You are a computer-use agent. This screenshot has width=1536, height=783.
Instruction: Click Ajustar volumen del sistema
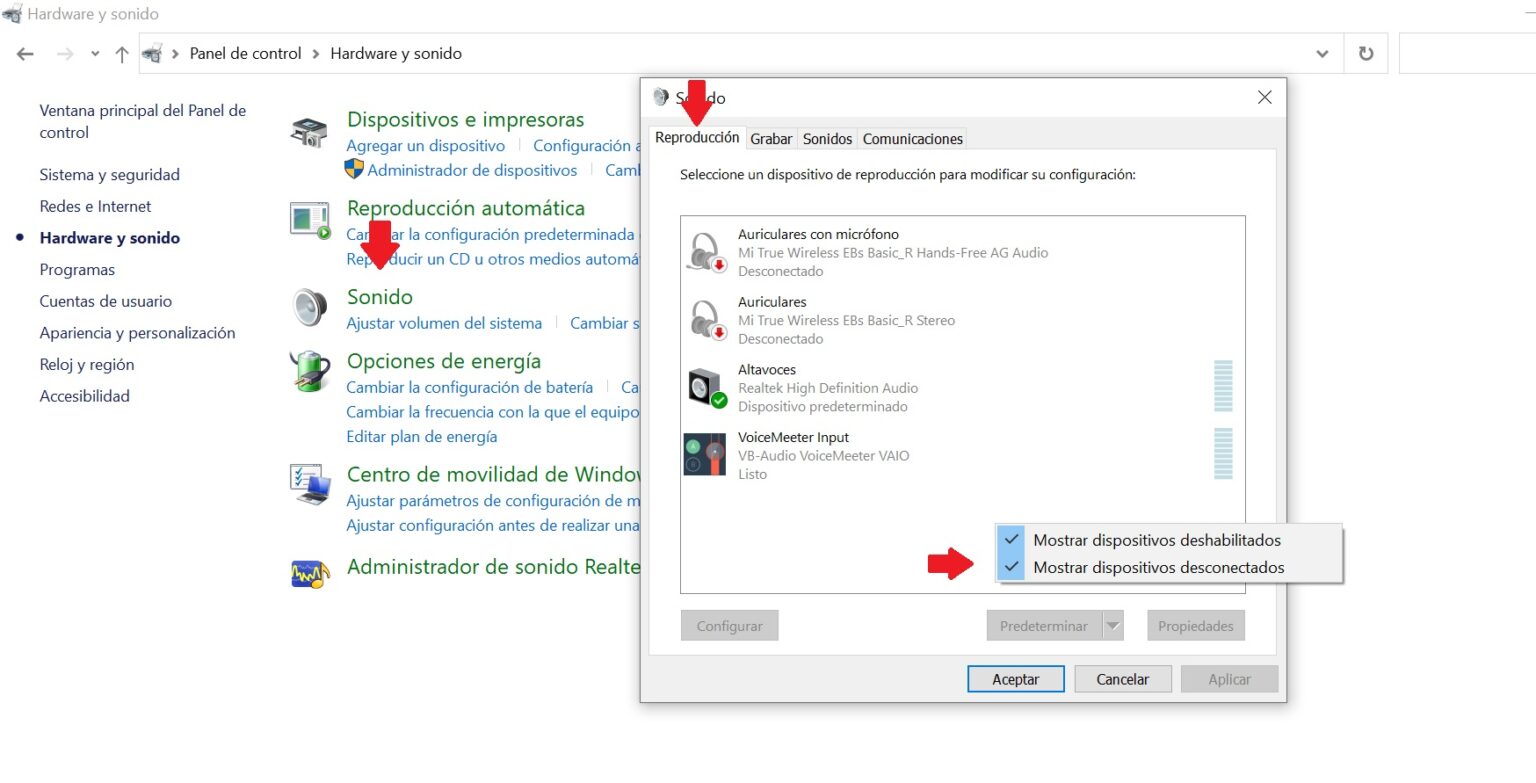tap(444, 323)
